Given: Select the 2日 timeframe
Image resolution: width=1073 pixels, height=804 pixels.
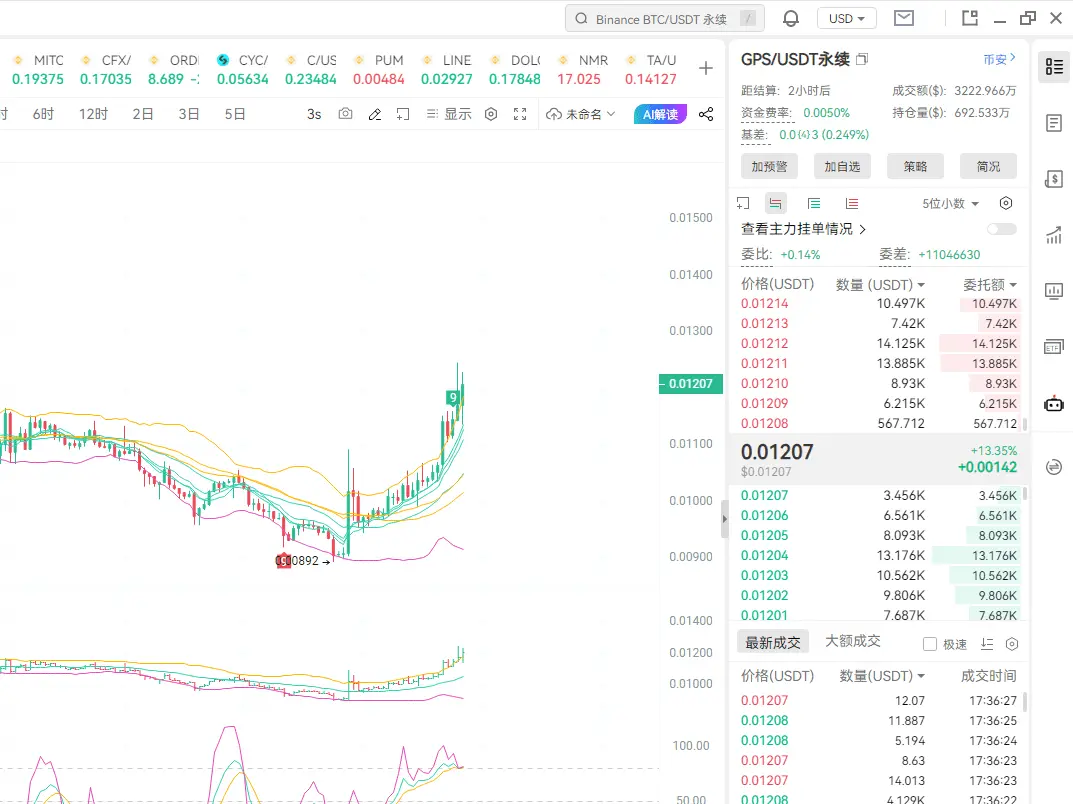Looking at the screenshot, I should tap(143, 114).
